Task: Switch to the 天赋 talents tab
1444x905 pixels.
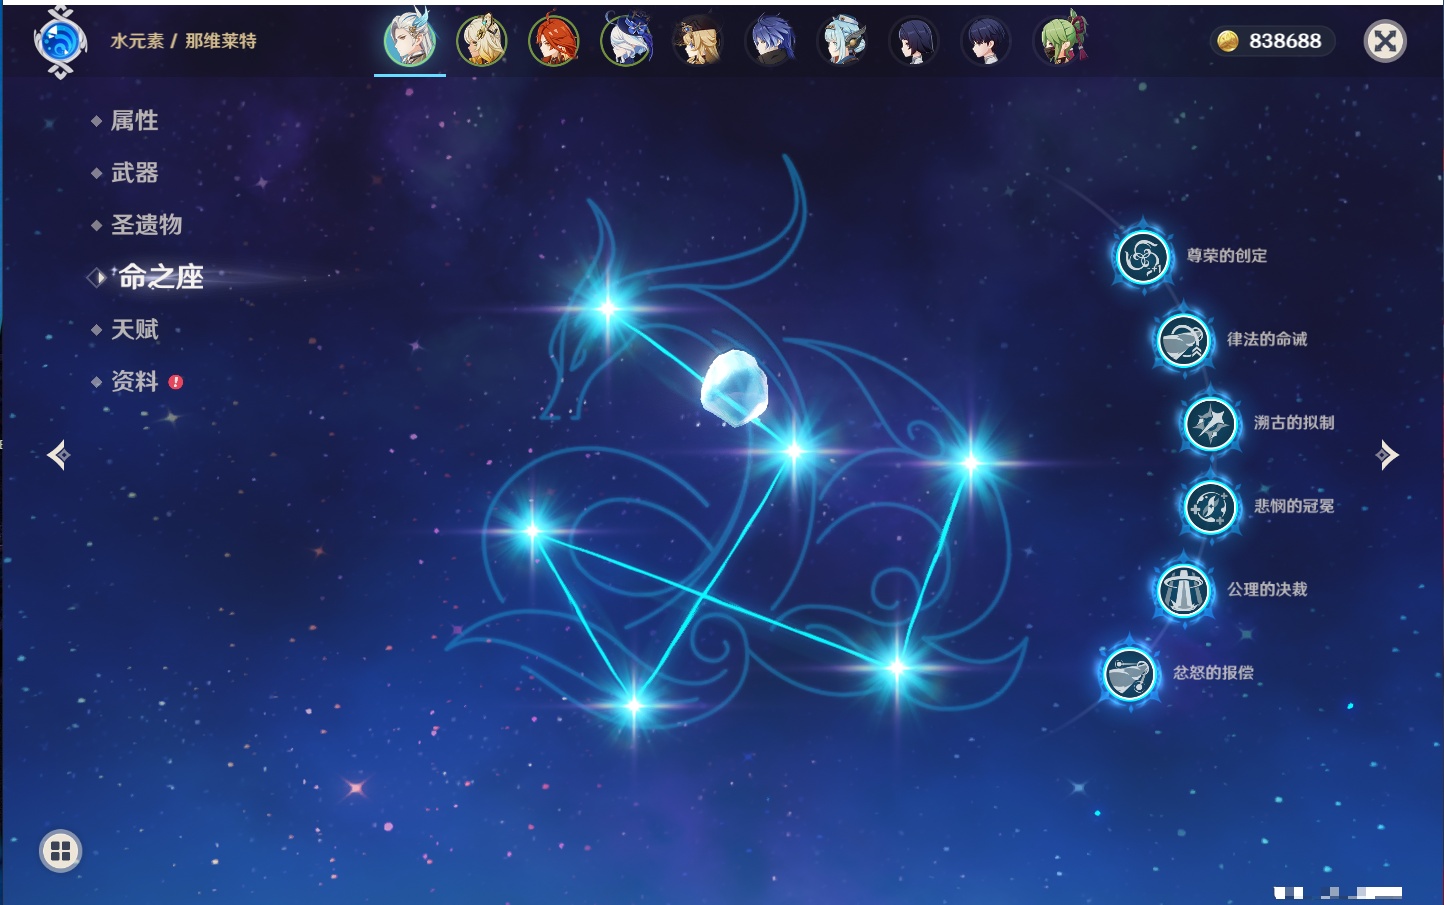Action: 134,329
